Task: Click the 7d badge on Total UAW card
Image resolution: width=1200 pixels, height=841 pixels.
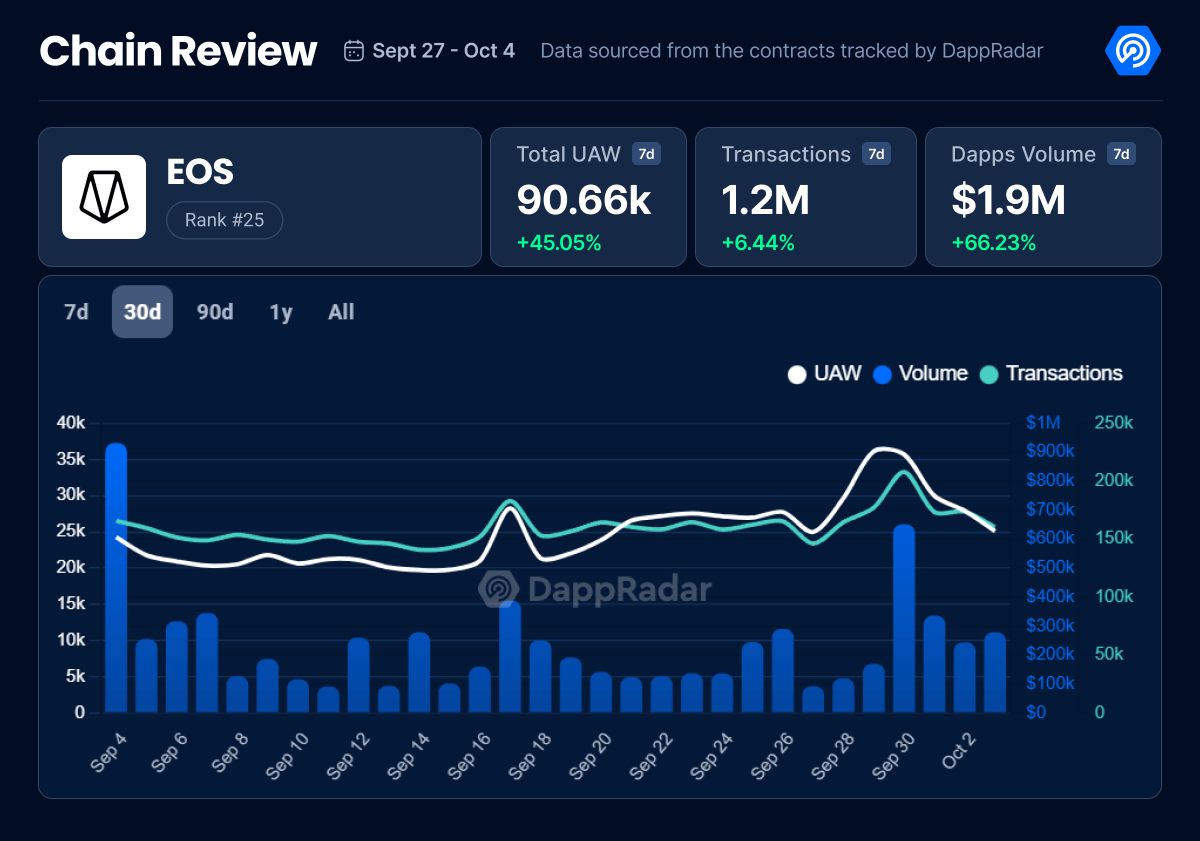Action: (645, 154)
